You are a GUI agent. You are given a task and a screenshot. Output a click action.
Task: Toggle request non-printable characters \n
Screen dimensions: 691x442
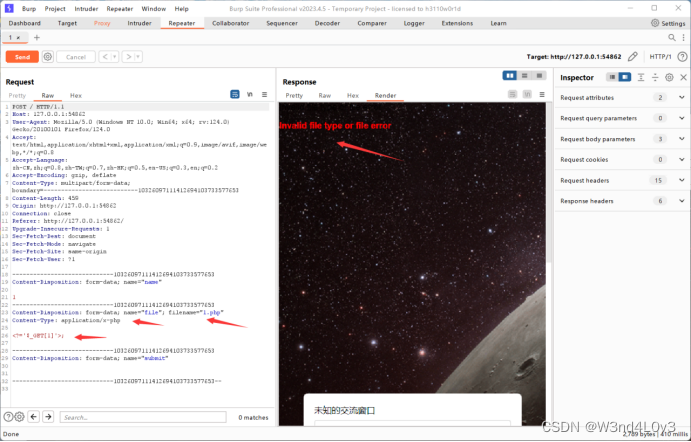coord(250,94)
